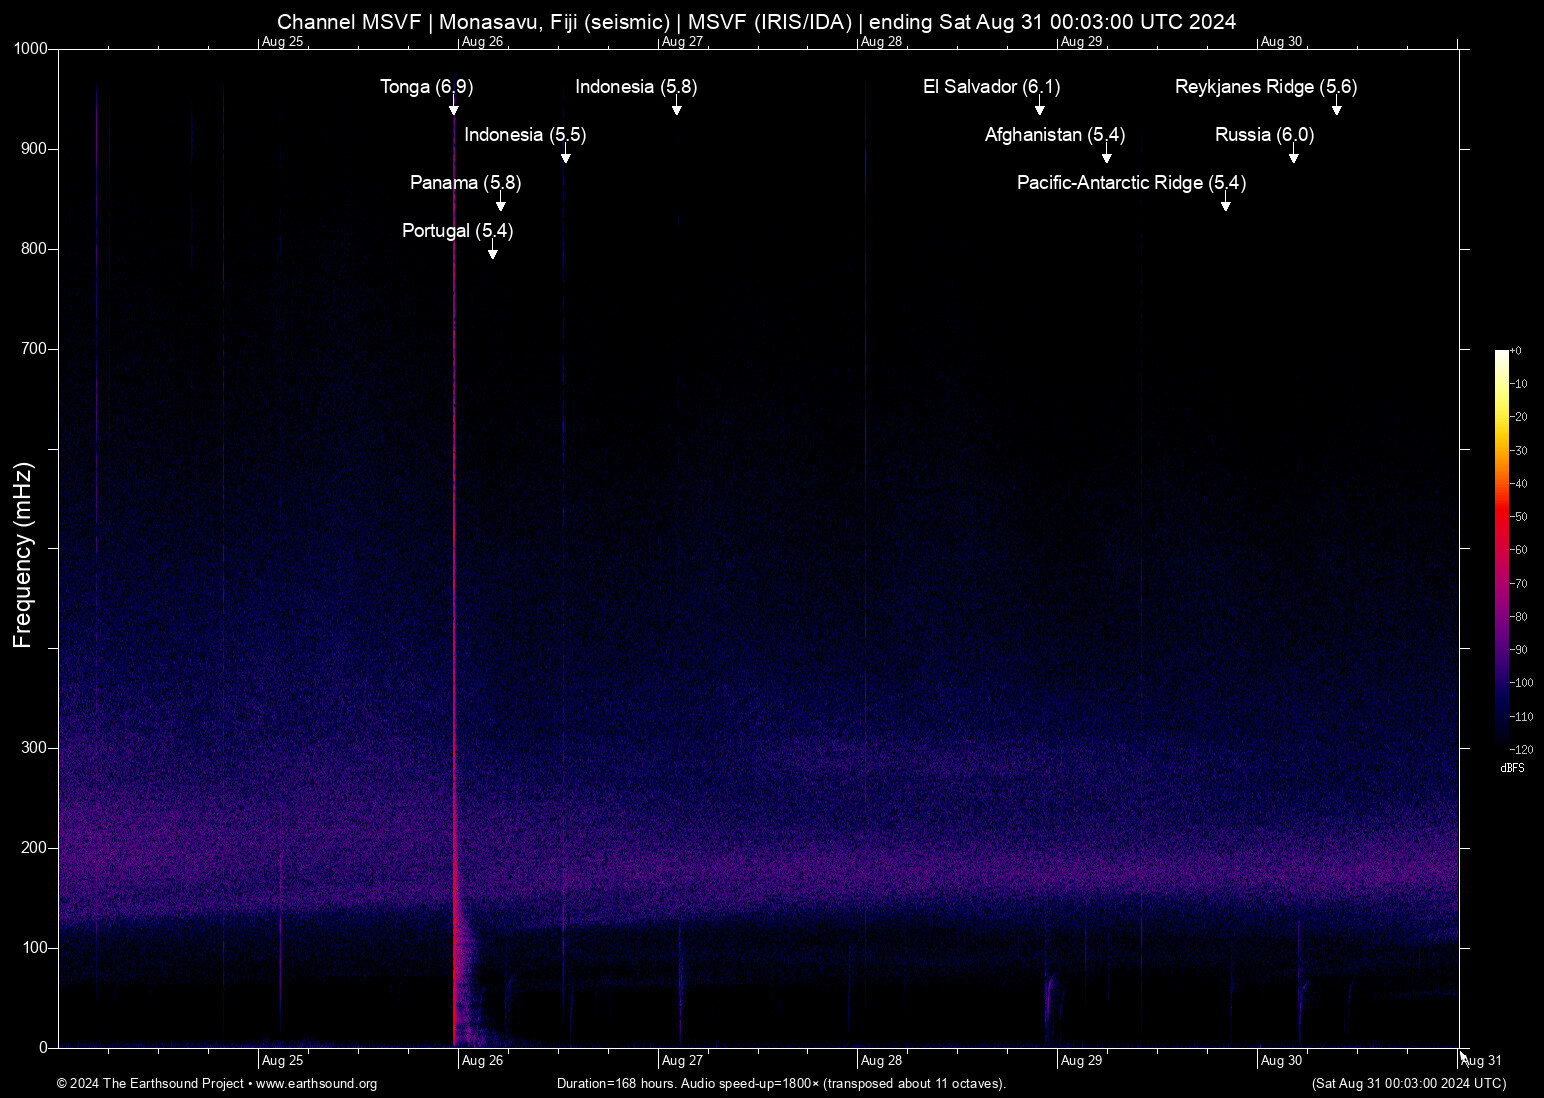Click the Portugal (5.4) marker arrow
This screenshot has width=1544, height=1098.
coord(492,253)
